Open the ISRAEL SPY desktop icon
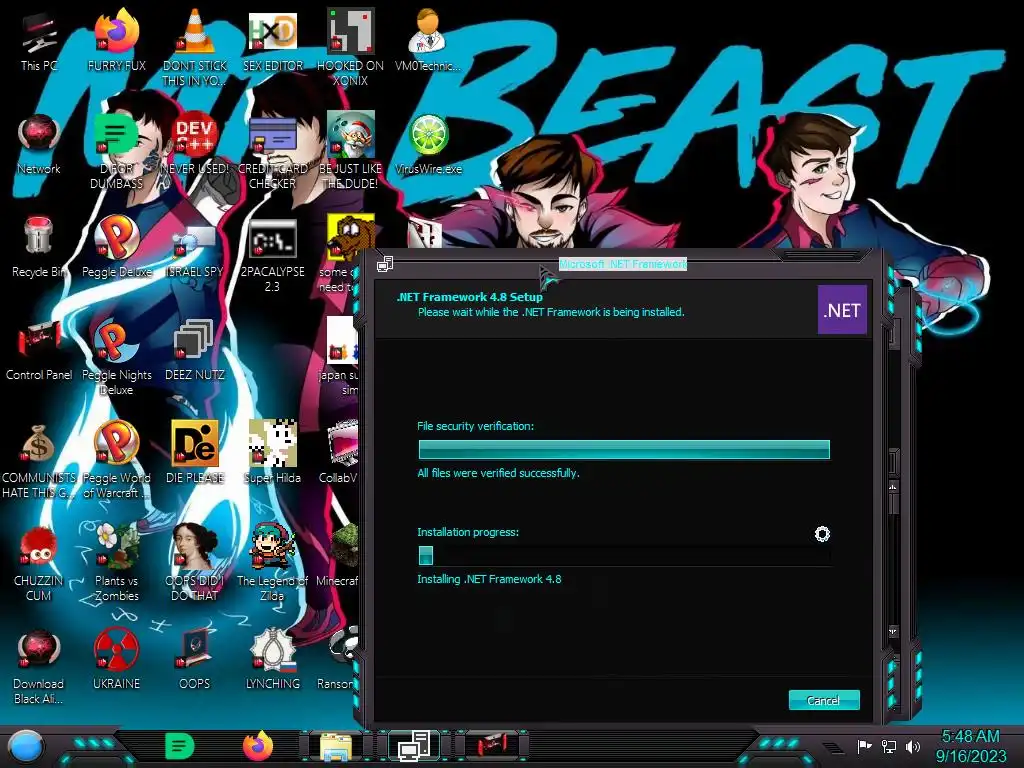Viewport: 1024px width, 768px height. point(194,242)
